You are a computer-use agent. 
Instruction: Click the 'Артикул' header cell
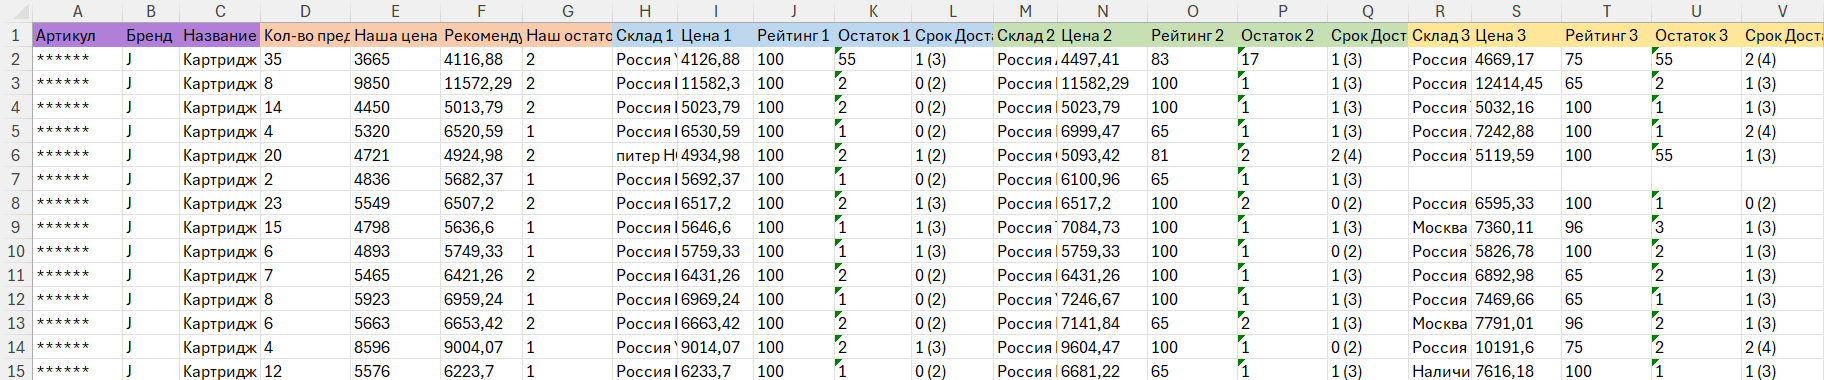tap(77, 35)
